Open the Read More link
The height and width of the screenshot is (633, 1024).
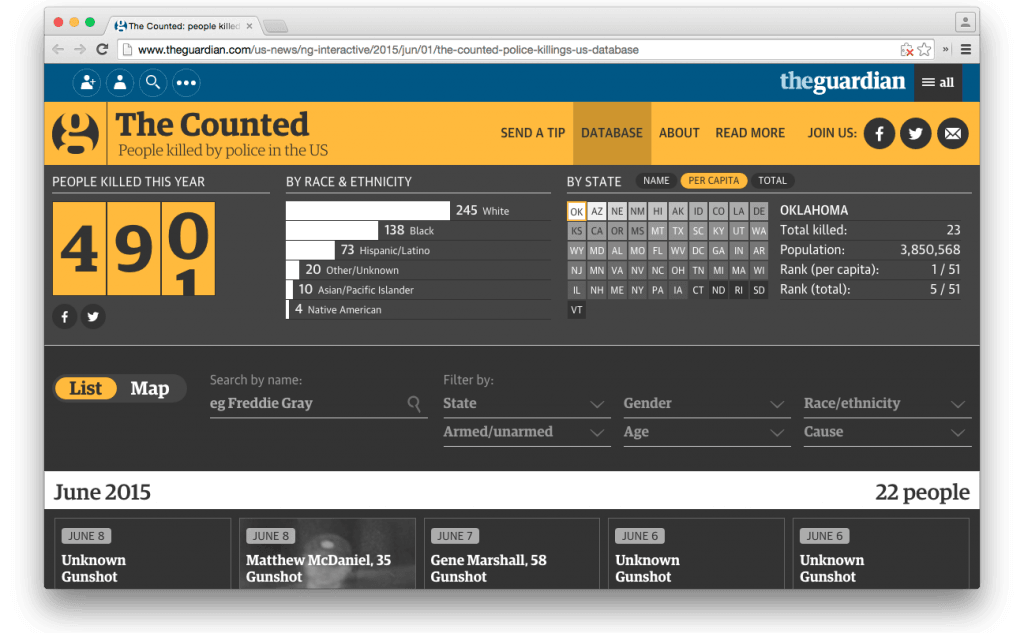(750, 133)
